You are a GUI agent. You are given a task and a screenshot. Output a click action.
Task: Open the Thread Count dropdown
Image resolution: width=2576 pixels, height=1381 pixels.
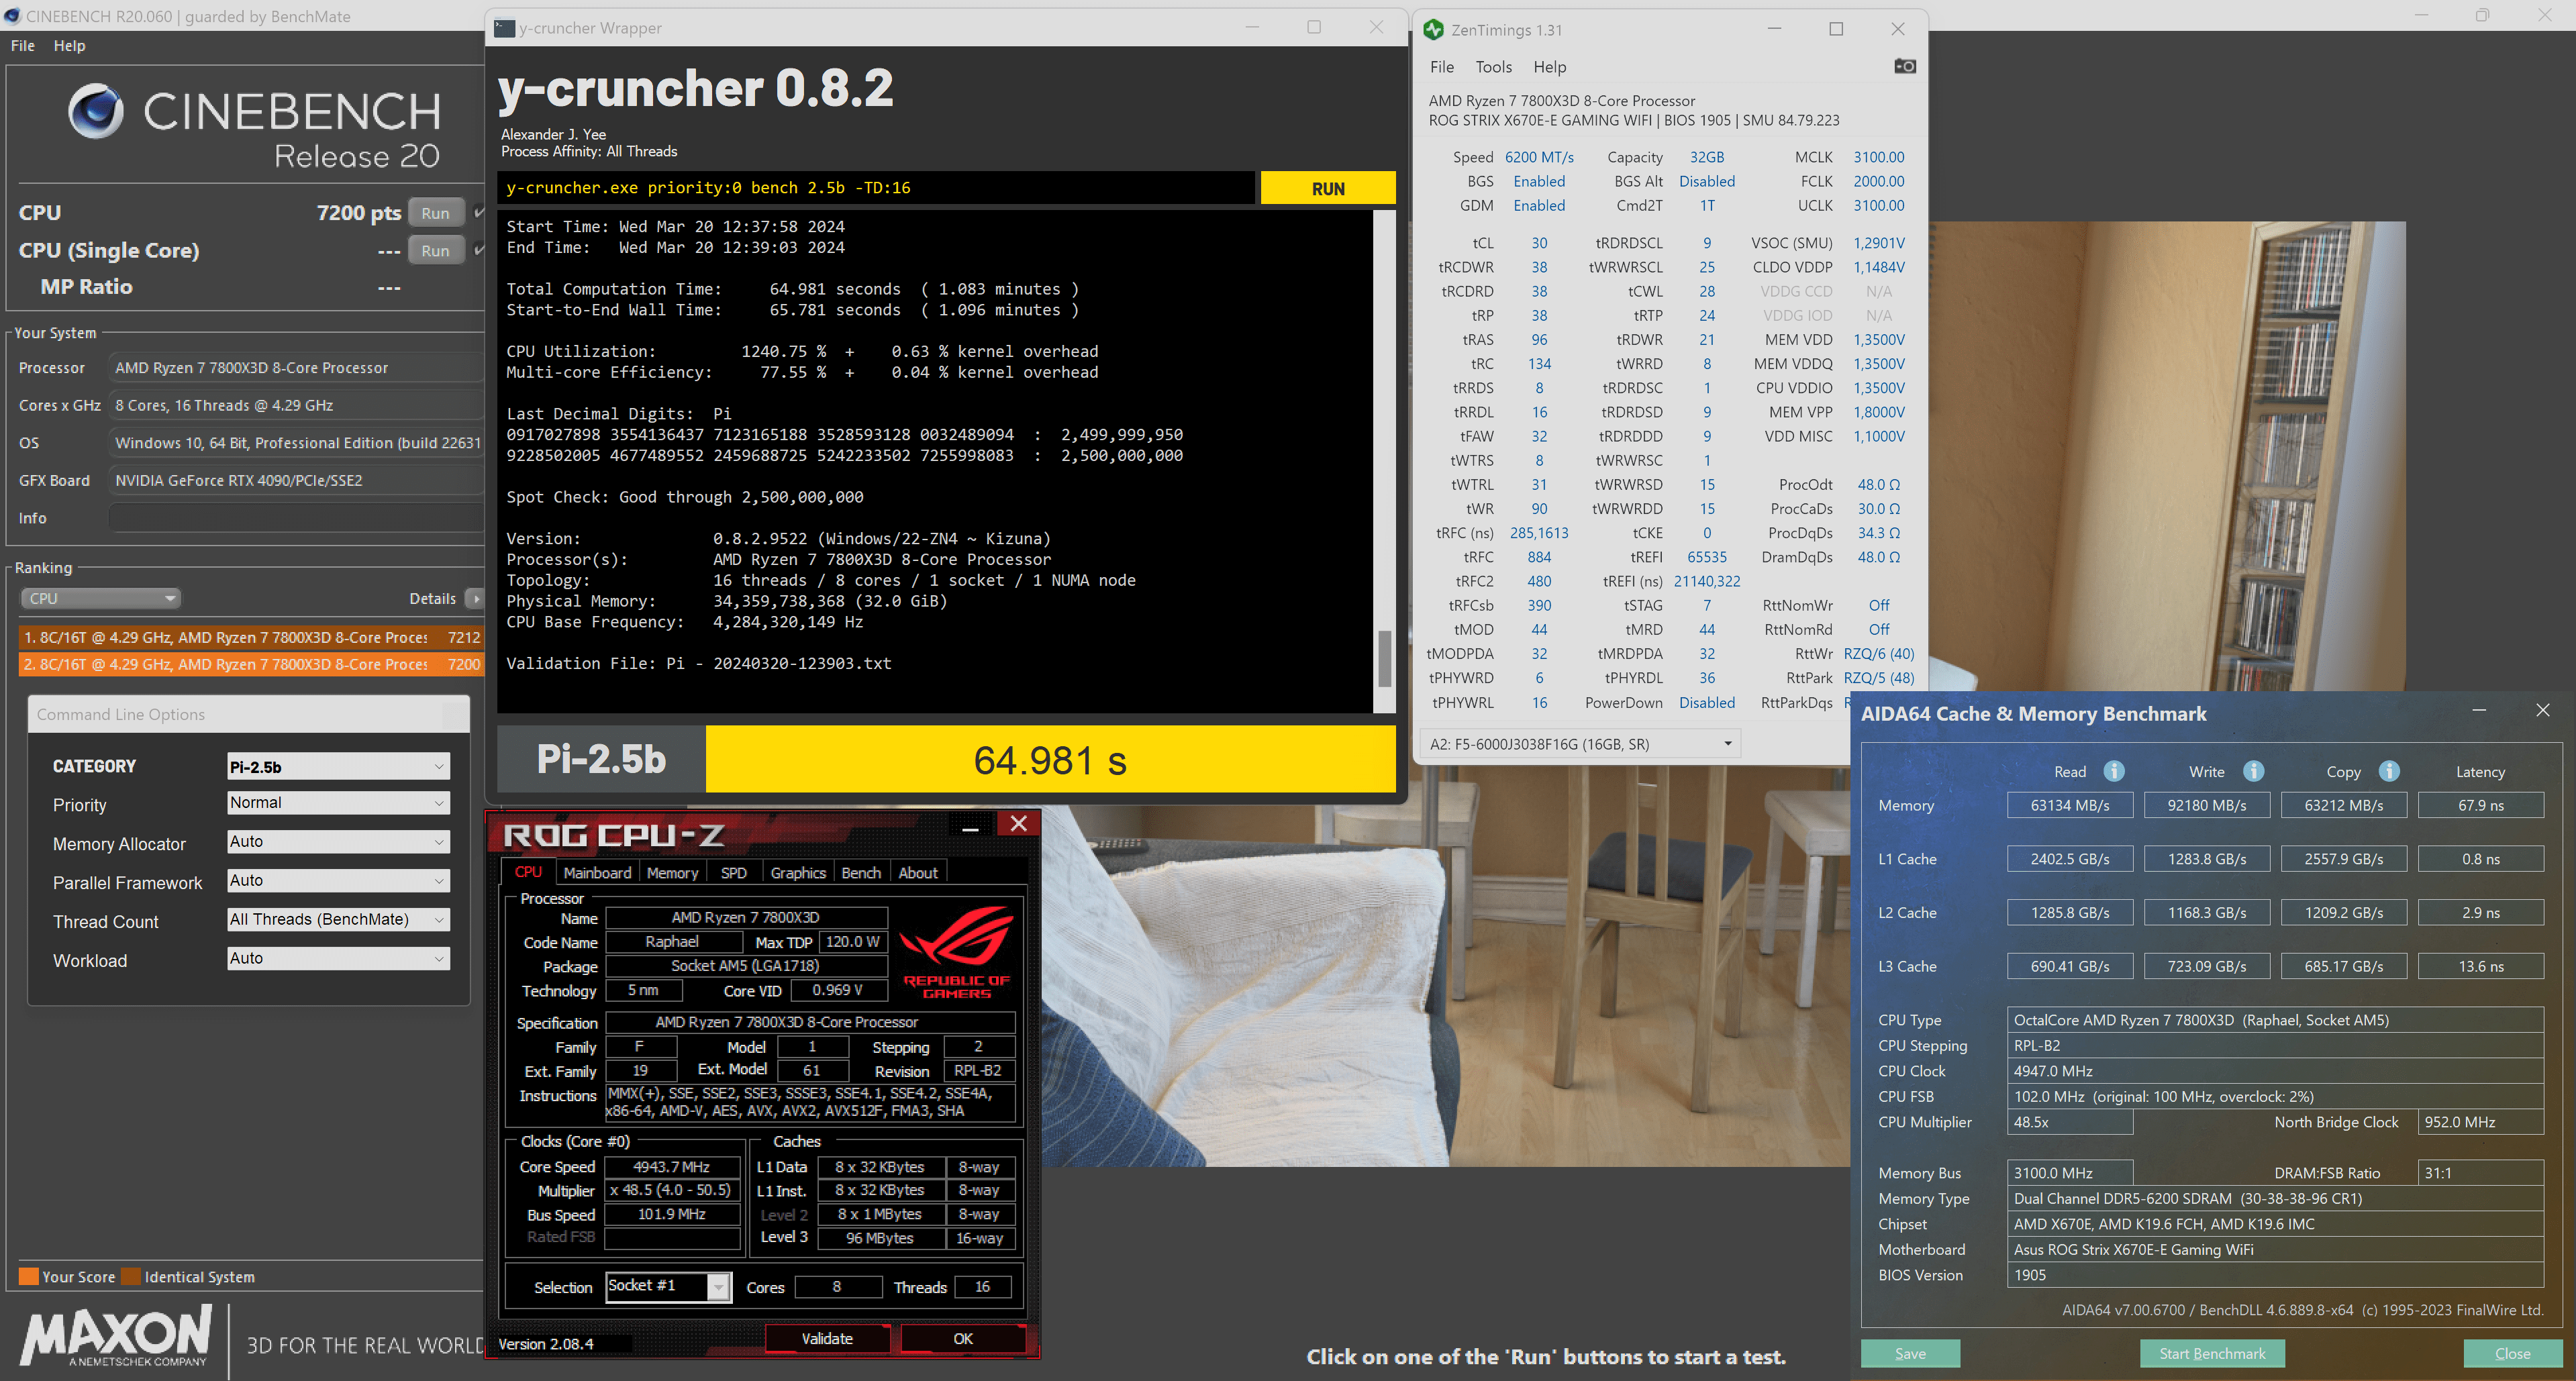click(338, 920)
